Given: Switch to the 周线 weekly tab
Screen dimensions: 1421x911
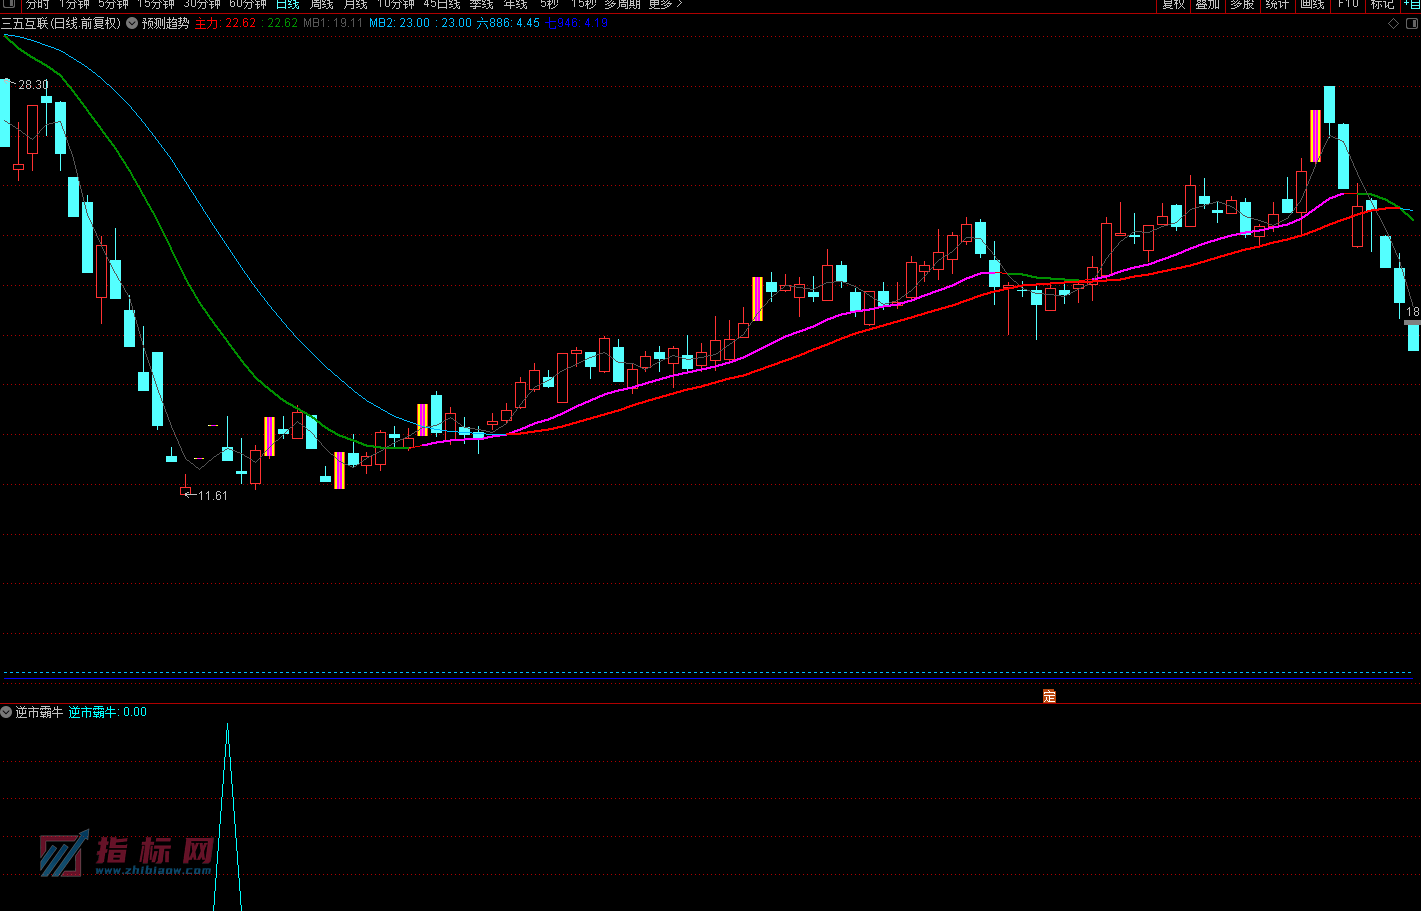Looking at the screenshot, I should pyautogui.click(x=322, y=5).
